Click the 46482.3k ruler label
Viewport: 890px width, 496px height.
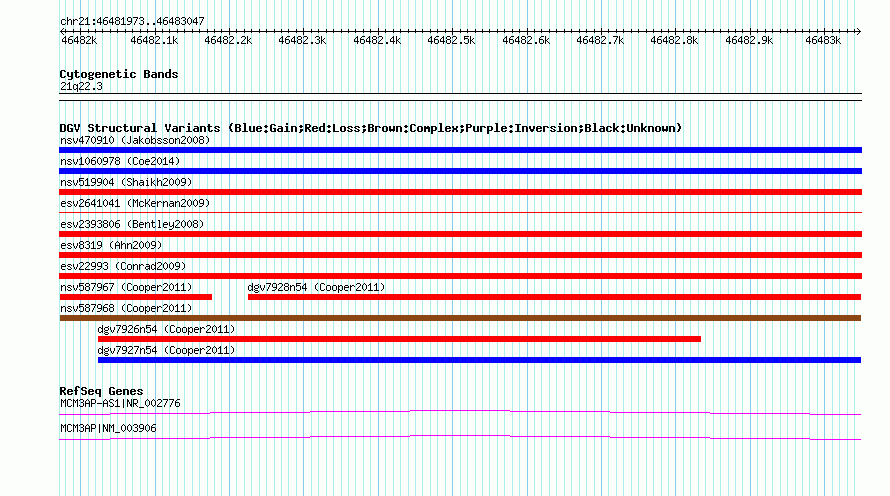coord(302,40)
